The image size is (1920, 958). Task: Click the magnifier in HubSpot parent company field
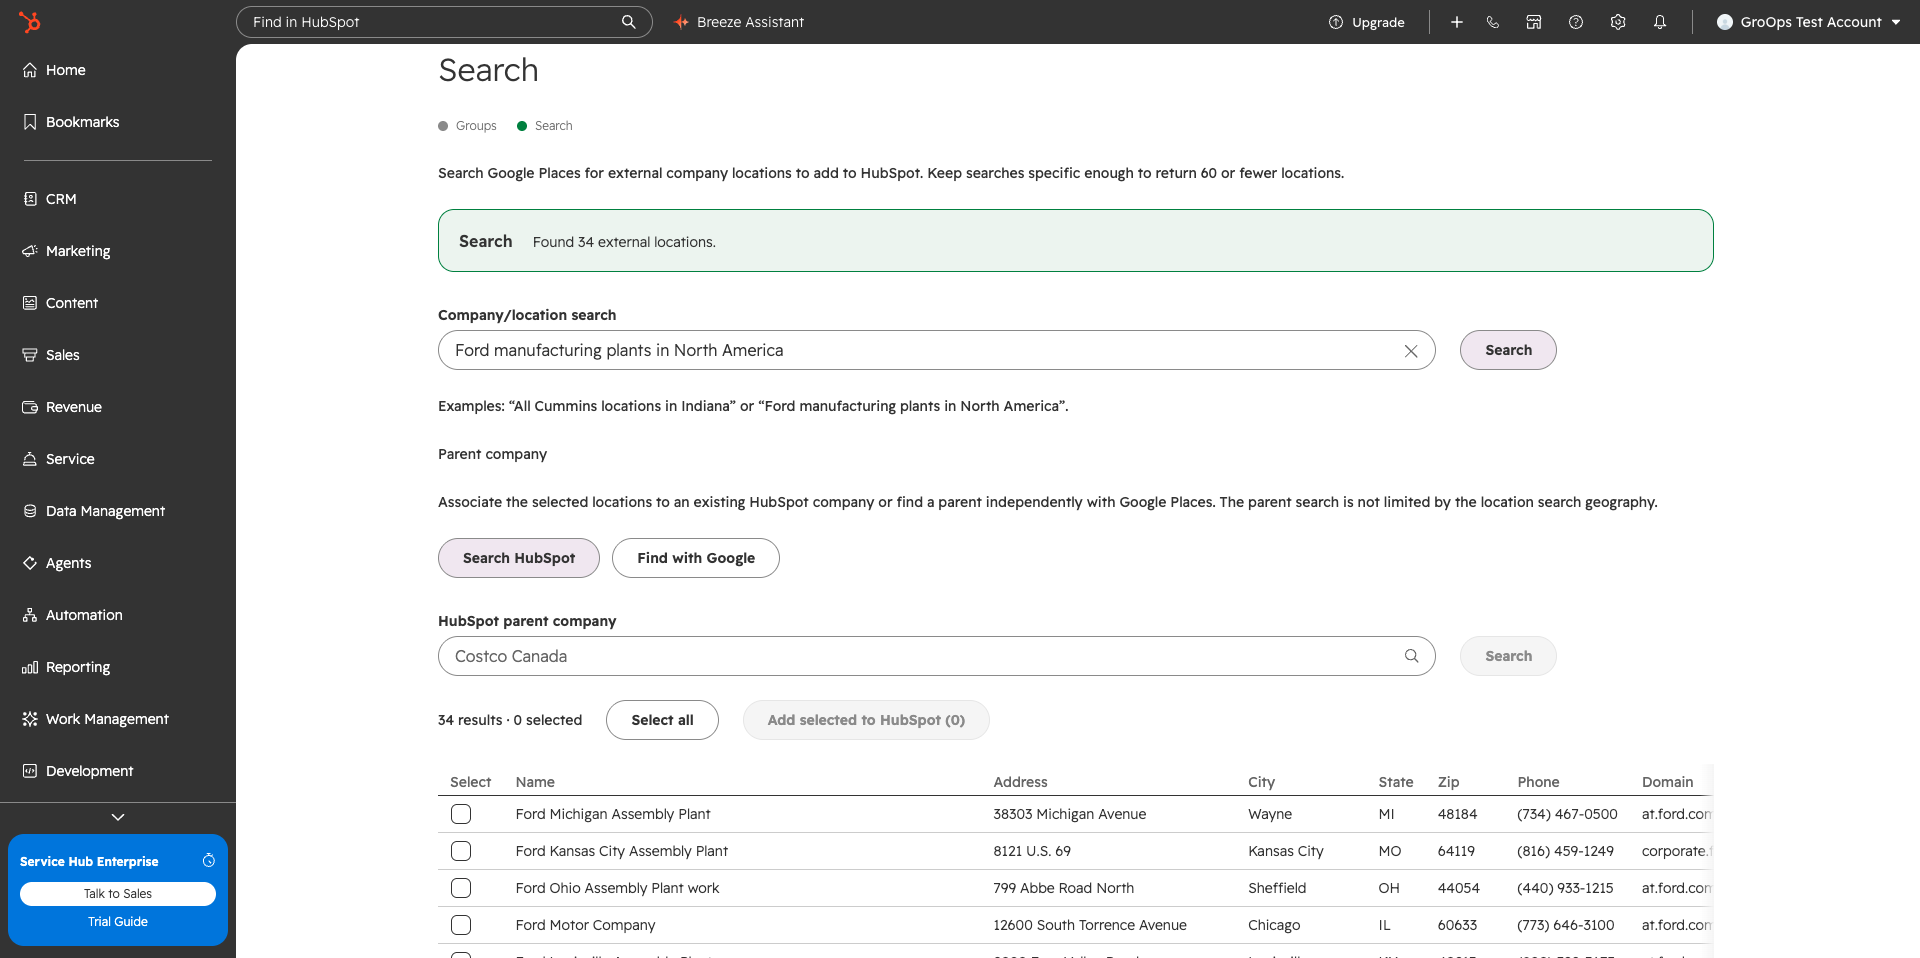coord(1412,656)
